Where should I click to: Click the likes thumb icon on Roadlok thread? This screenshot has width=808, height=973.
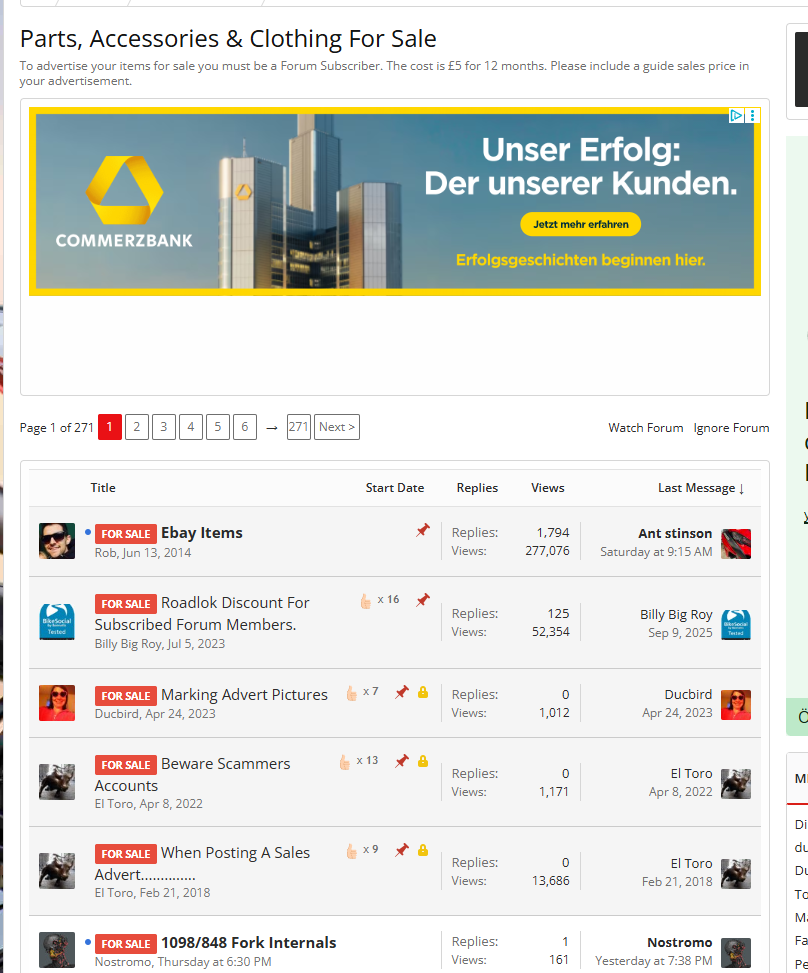point(366,601)
